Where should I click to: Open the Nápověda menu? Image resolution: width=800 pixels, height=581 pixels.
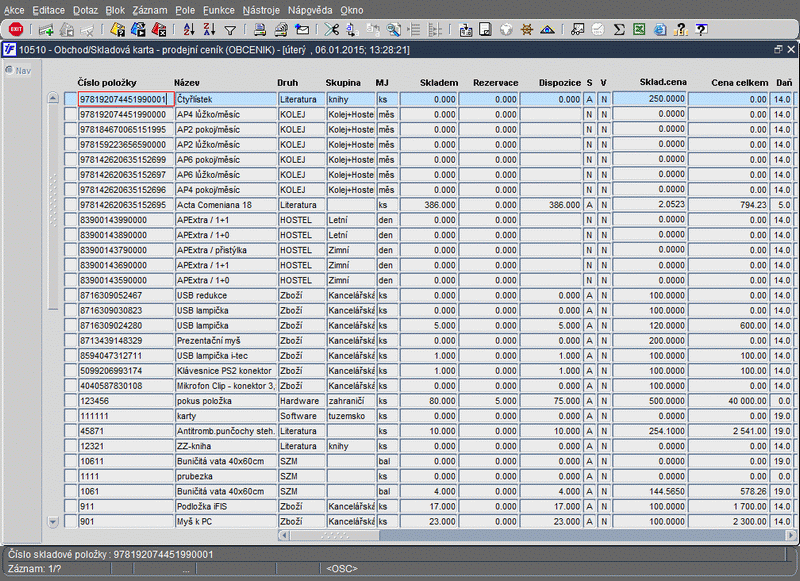(x=310, y=9)
